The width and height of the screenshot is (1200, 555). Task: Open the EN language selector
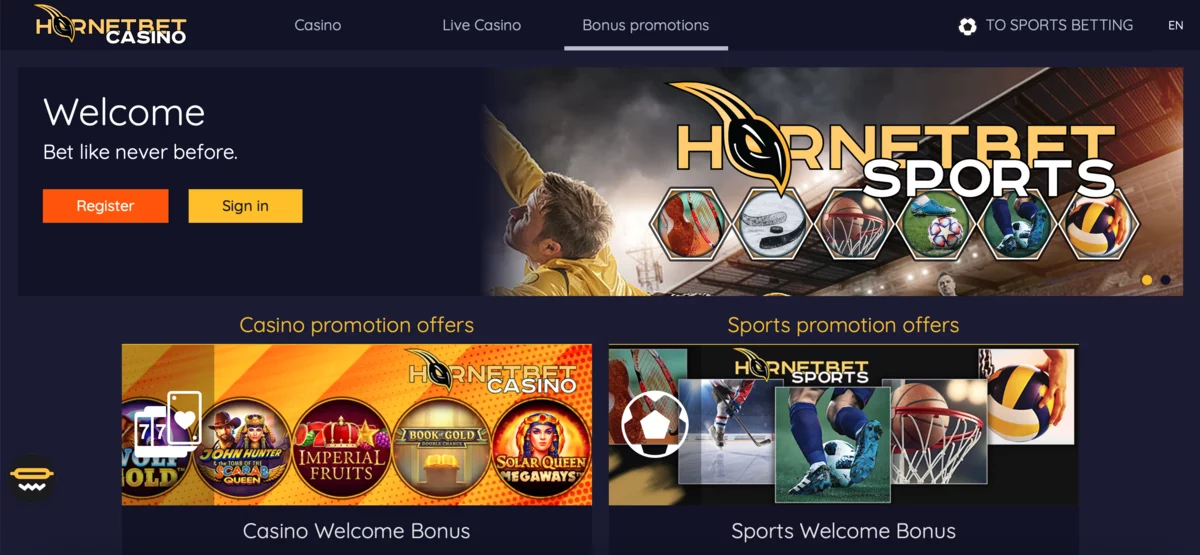coord(1176,26)
